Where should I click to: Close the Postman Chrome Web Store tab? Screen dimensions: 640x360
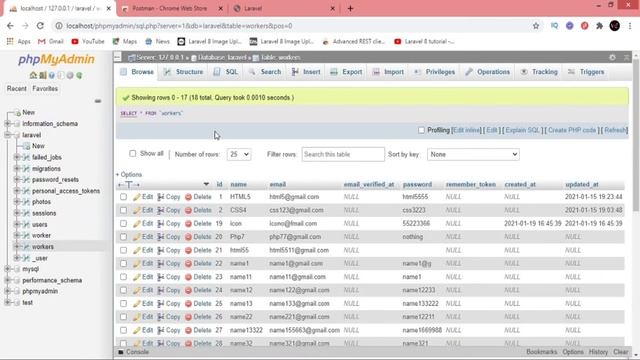pos(220,8)
